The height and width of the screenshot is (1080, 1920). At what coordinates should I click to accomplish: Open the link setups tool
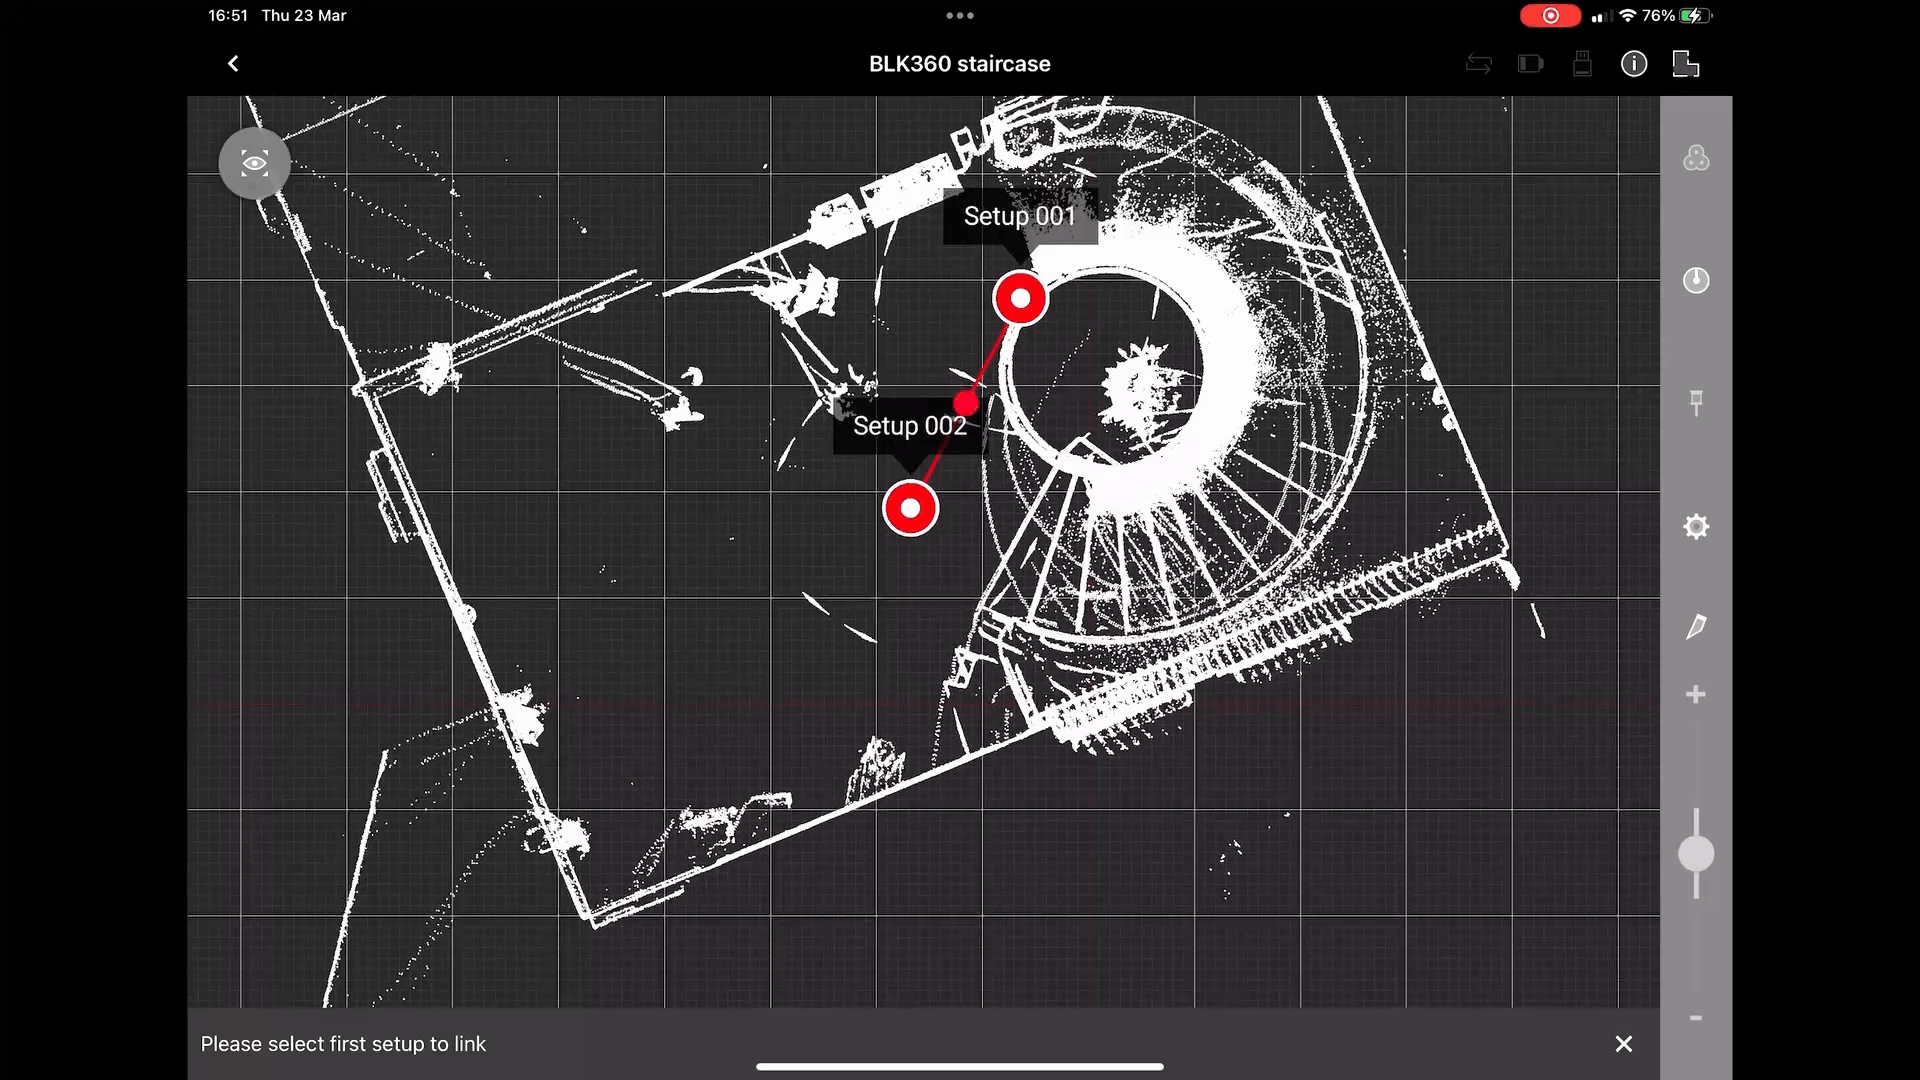coord(1687,63)
